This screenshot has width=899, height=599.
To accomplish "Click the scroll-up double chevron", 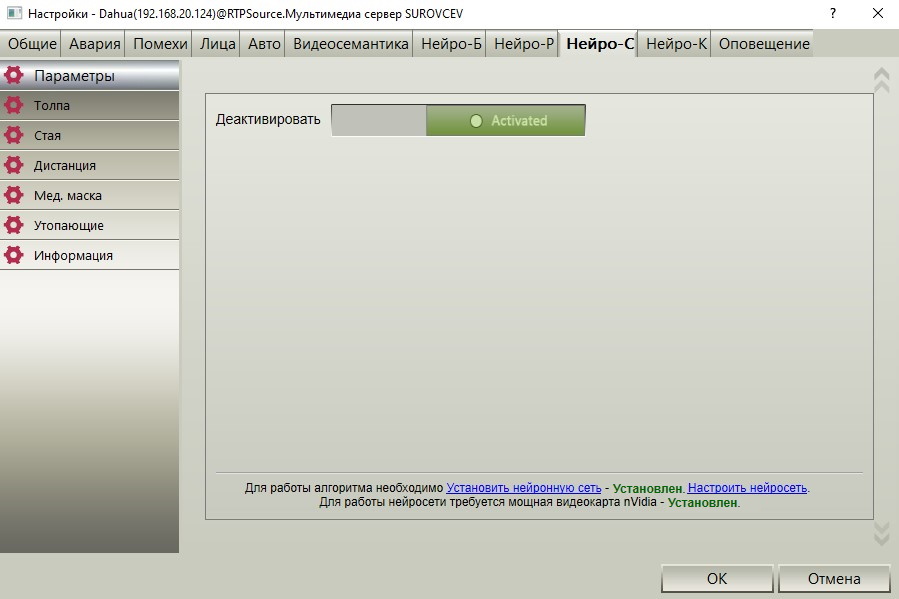I will pos(881,80).
